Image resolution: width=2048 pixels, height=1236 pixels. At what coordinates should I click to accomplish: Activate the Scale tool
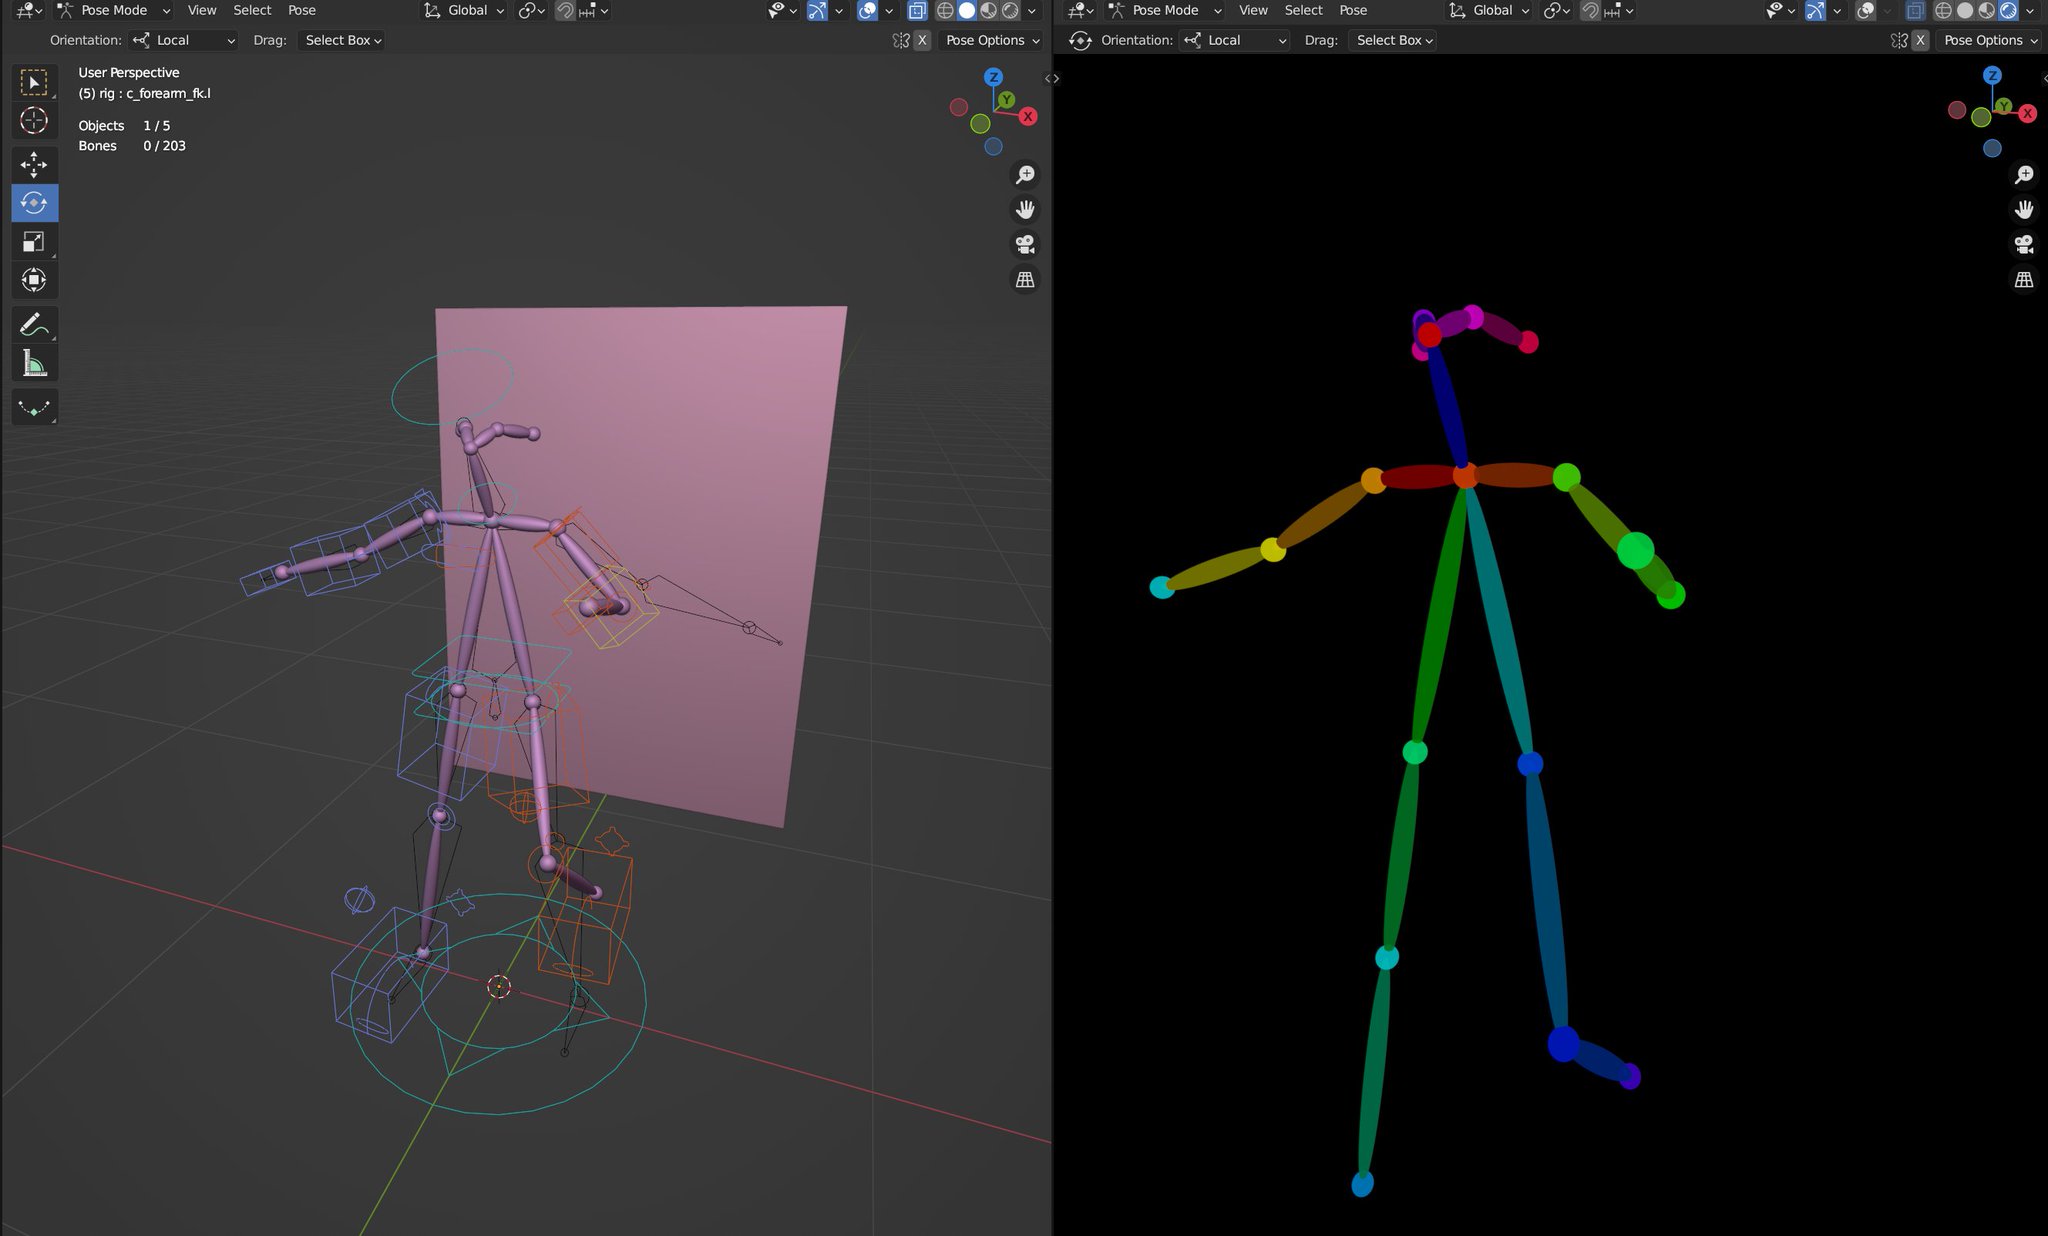(34, 241)
